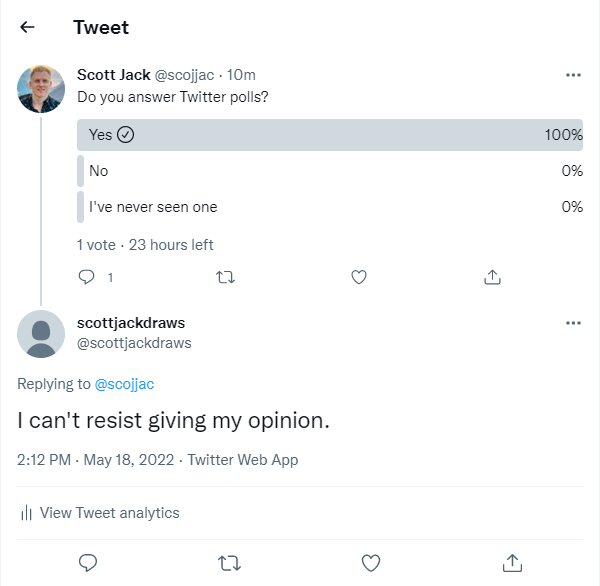The height and width of the screenshot is (586, 600).
Task: Select the 'Yes' poll option
Action: tap(330, 135)
